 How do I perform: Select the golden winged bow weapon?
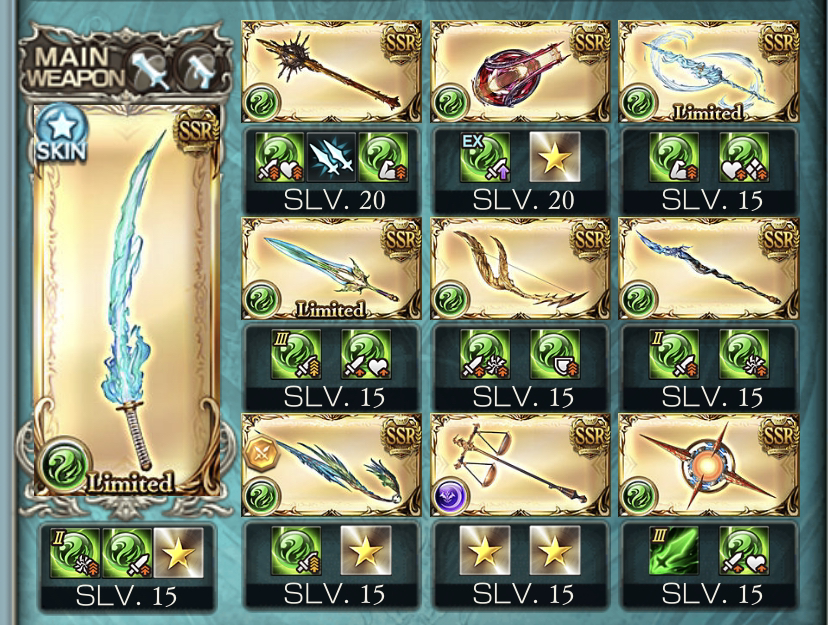(x=520, y=269)
